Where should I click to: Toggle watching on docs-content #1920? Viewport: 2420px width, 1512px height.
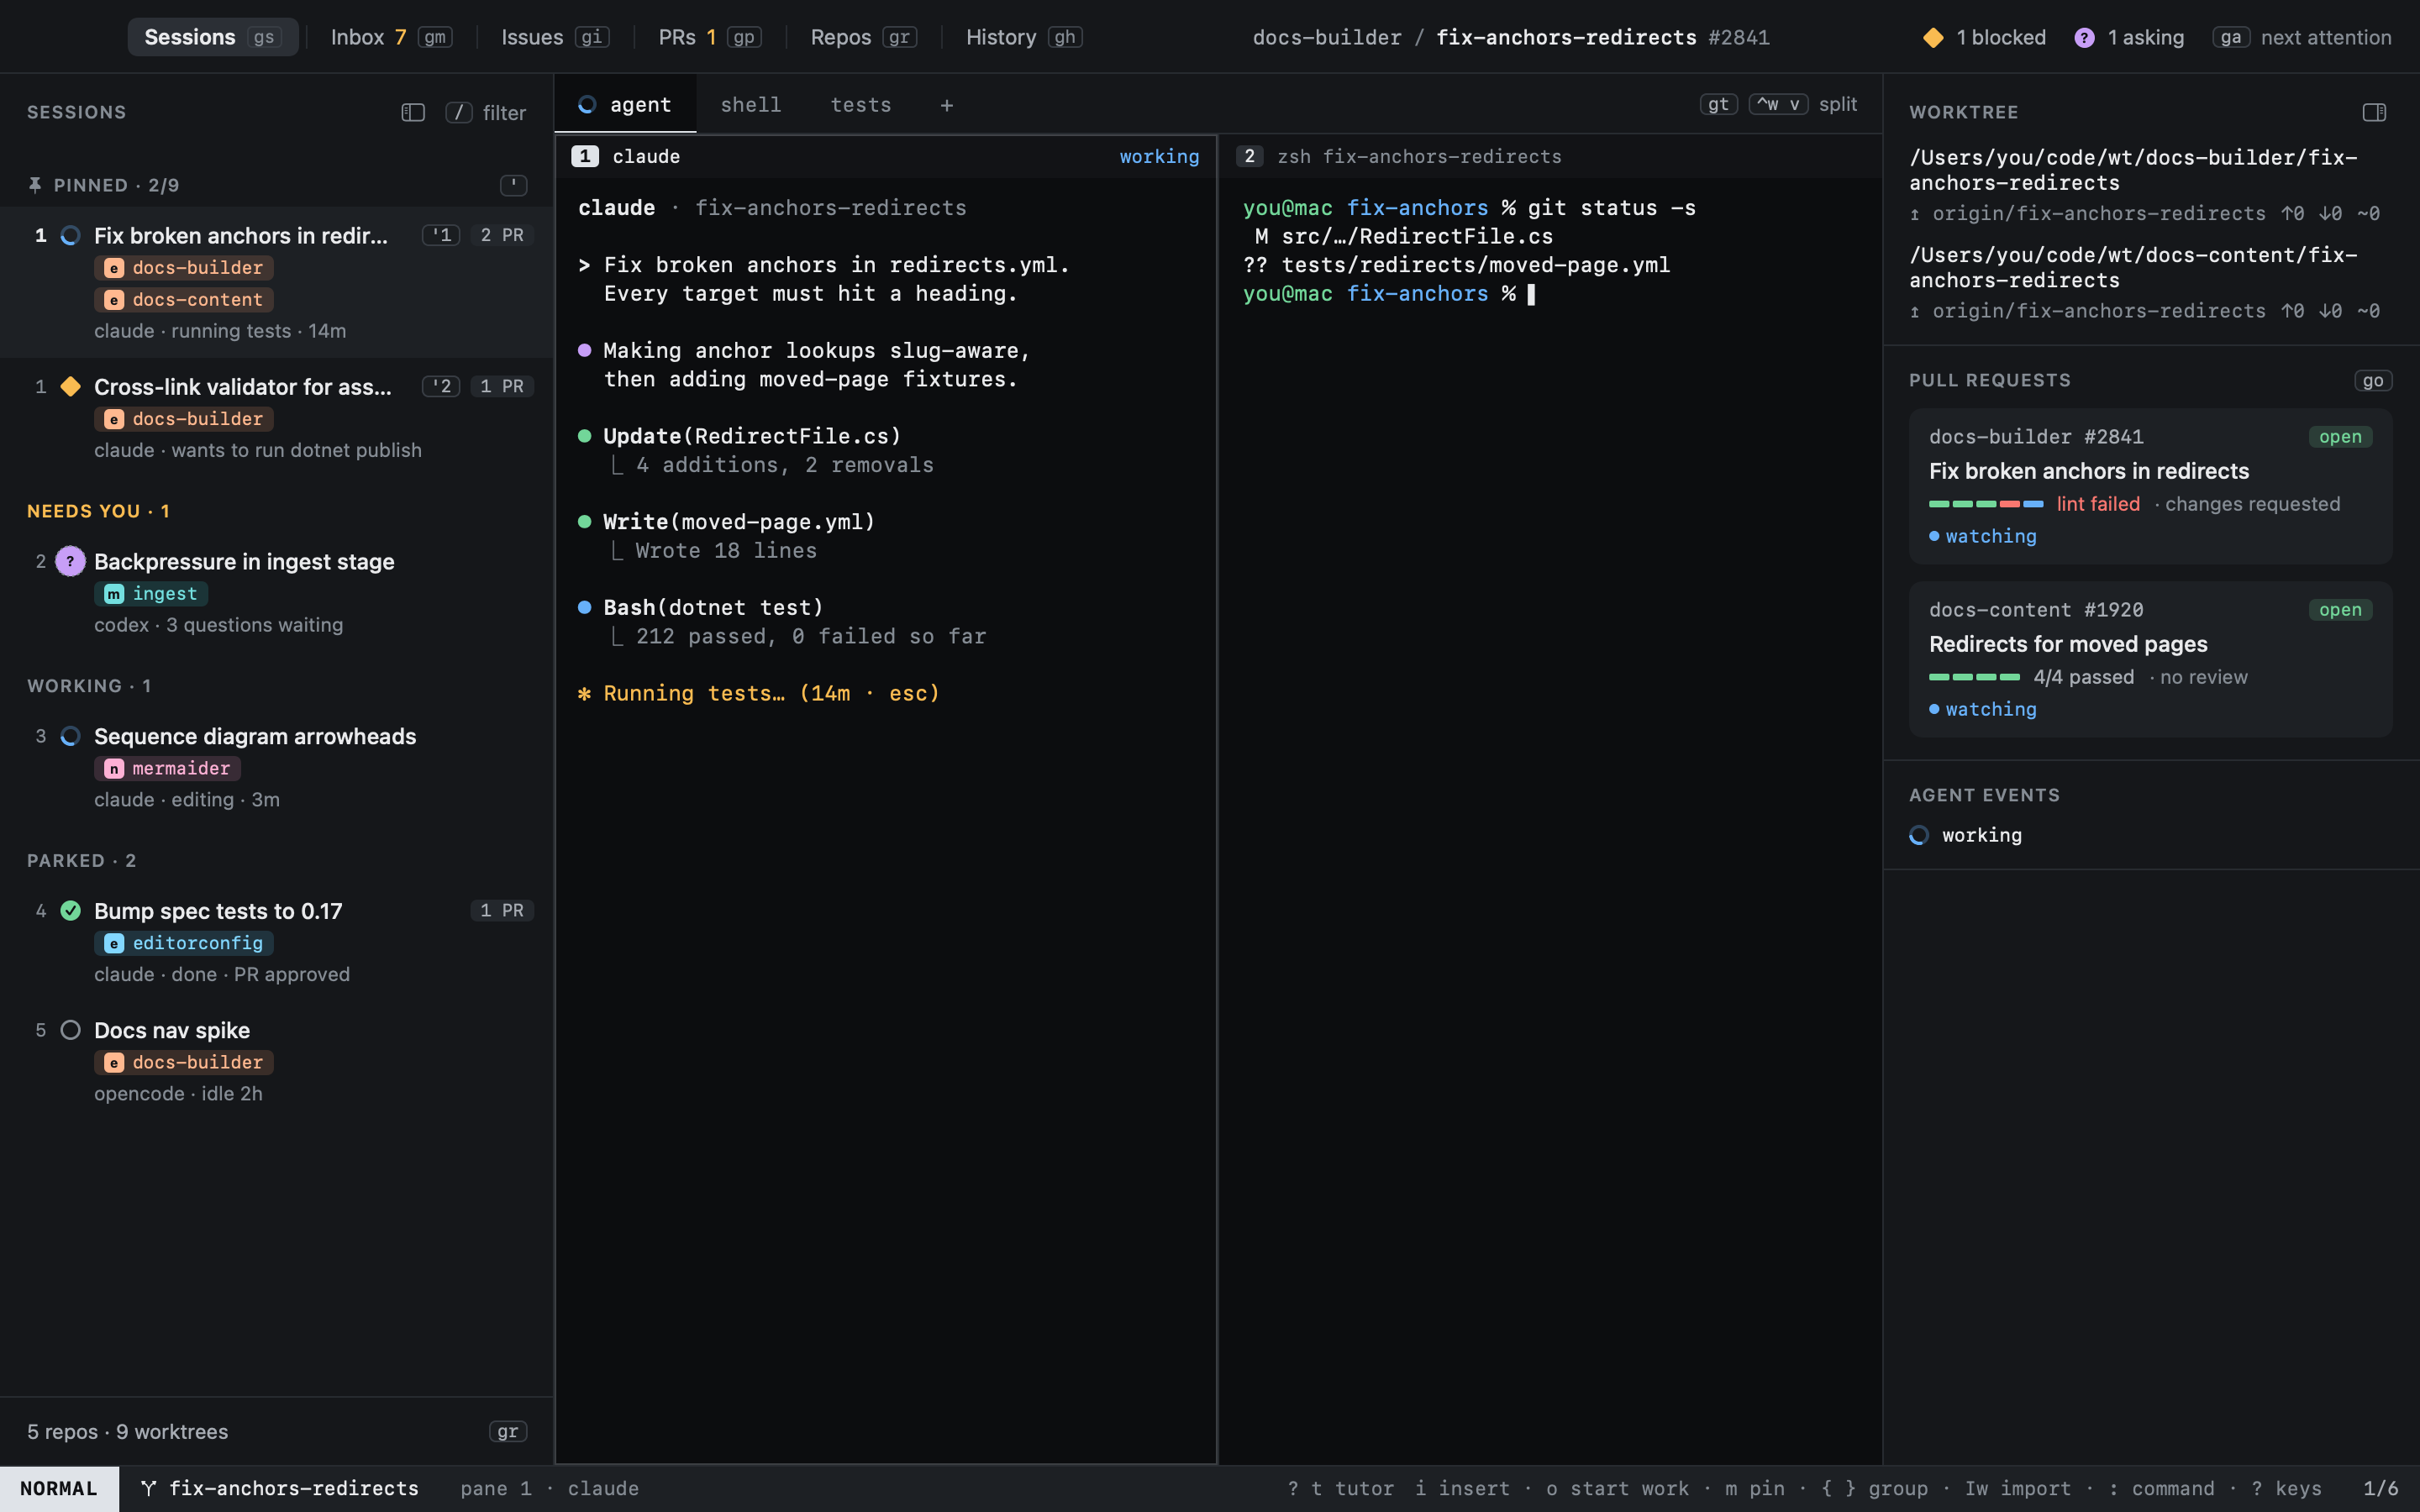coord(1983,709)
